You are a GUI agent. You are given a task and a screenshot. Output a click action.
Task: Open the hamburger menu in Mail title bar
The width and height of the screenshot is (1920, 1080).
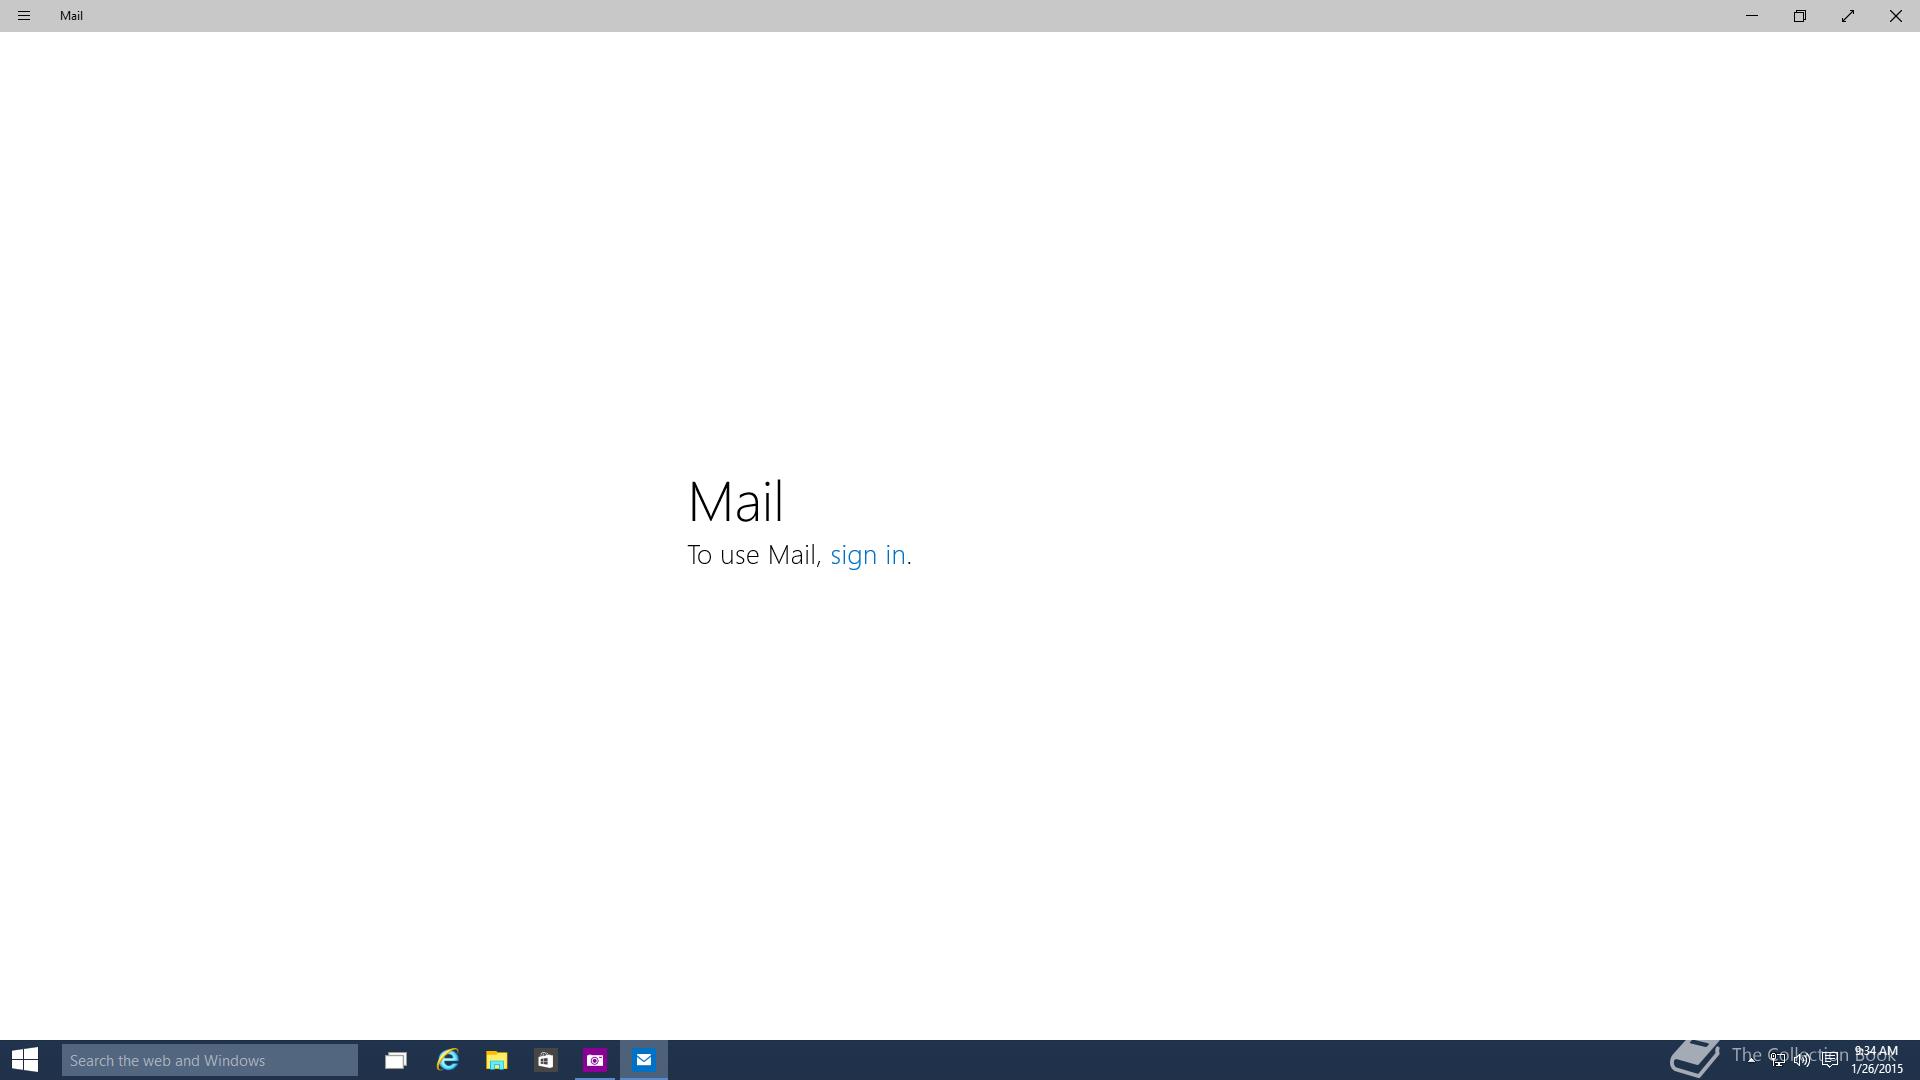tap(24, 16)
